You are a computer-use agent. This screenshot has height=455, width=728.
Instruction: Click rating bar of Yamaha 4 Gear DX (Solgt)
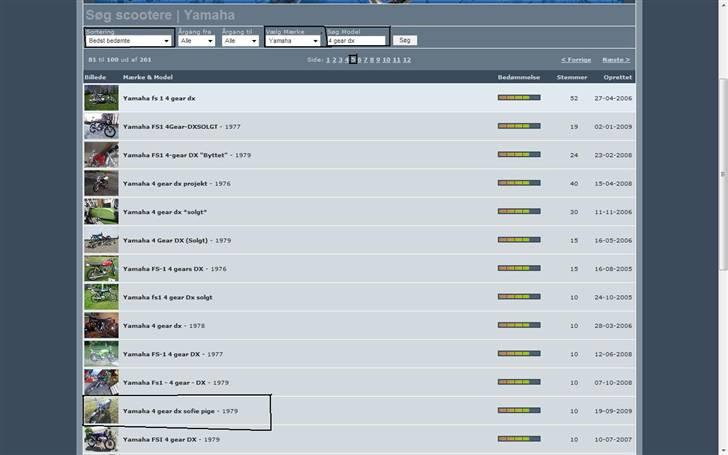[x=518, y=240]
